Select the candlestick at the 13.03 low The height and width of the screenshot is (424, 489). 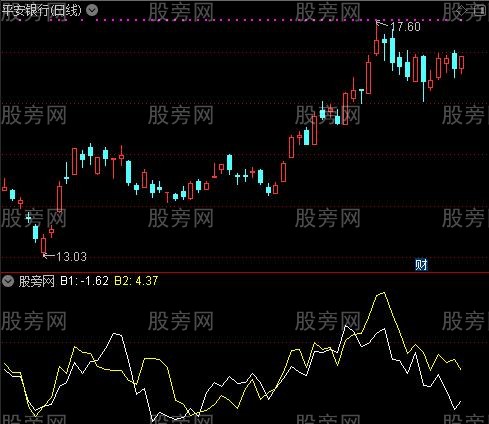[43, 245]
